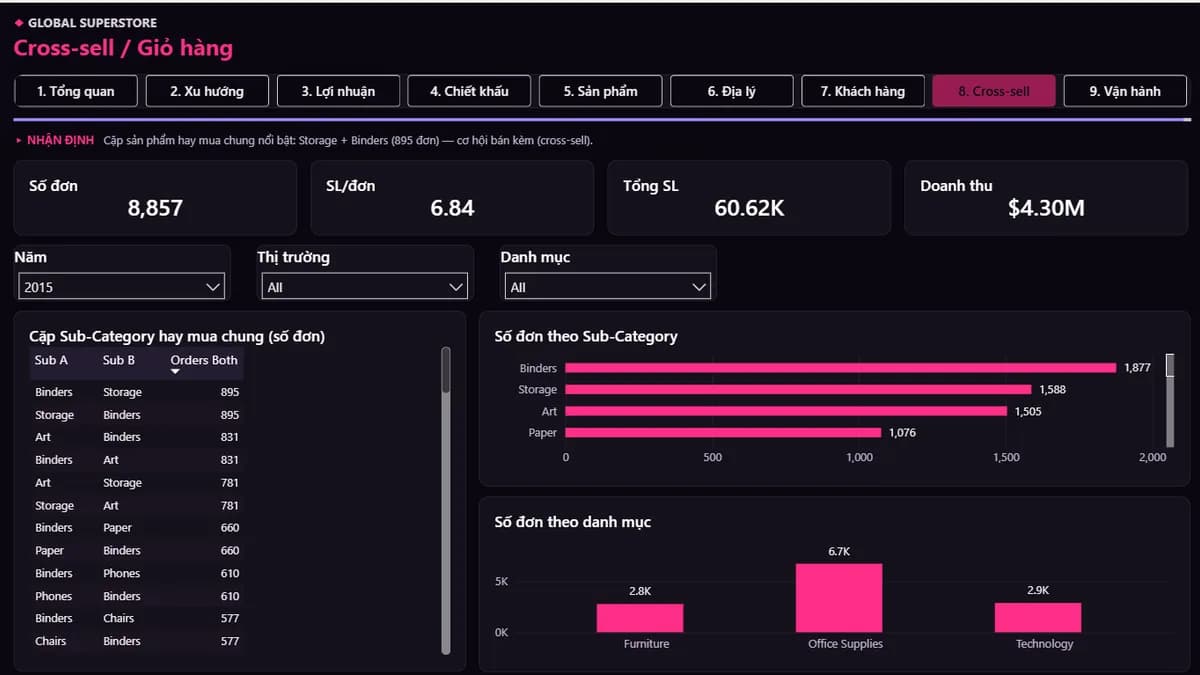Screen dimensions: 1200x675
Task: Click the Furniture column in category chart
Action: click(640, 618)
